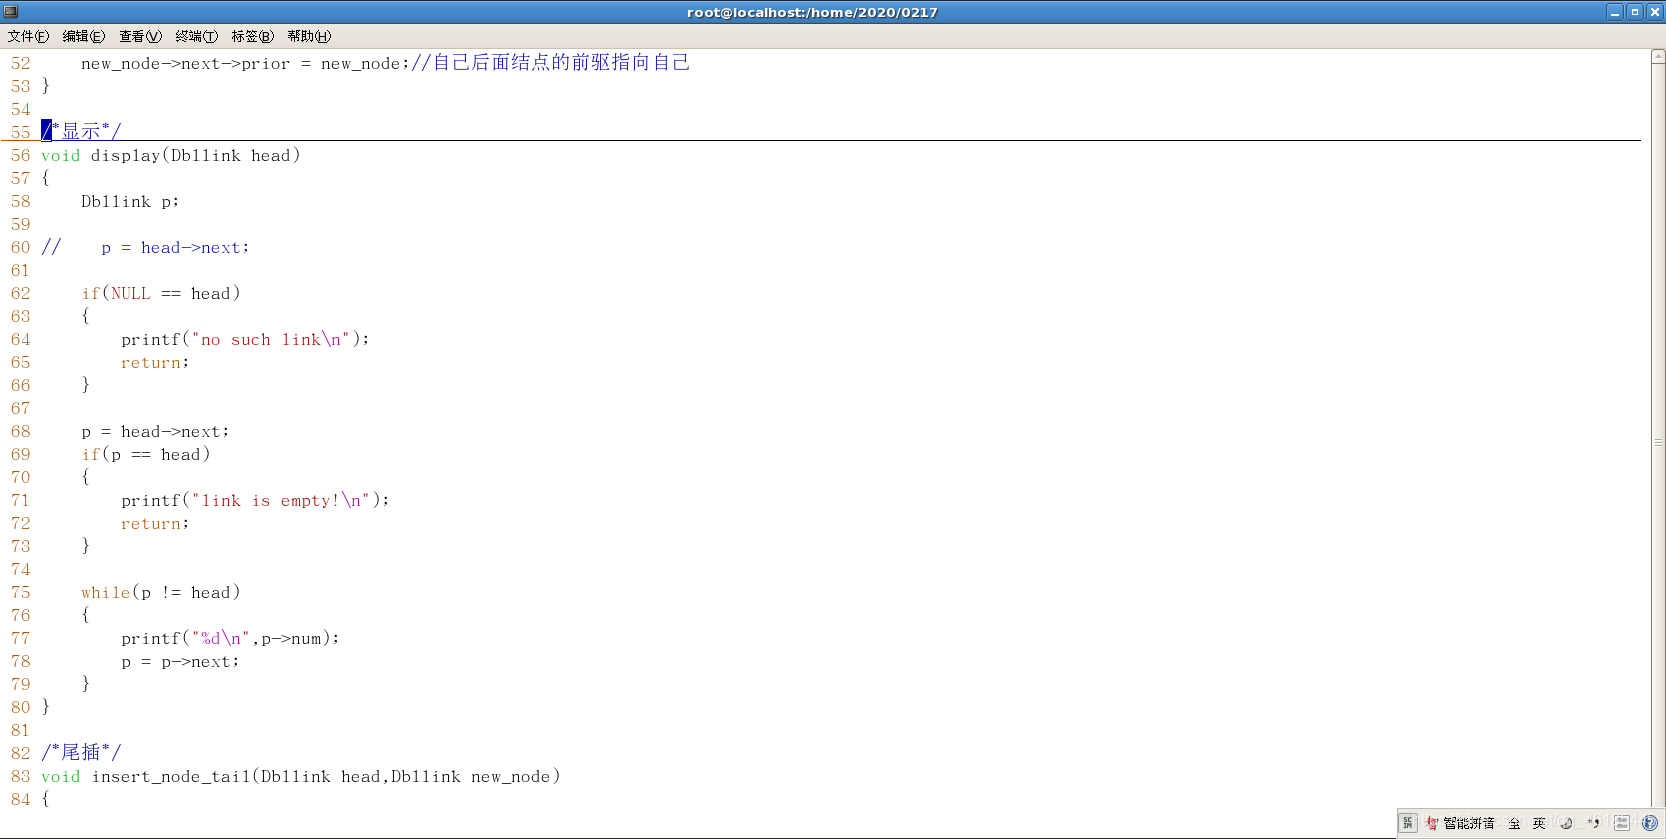1666x839 pixels.
Task: Select the 智能拼音 input method button
Action: [1460, 823]
